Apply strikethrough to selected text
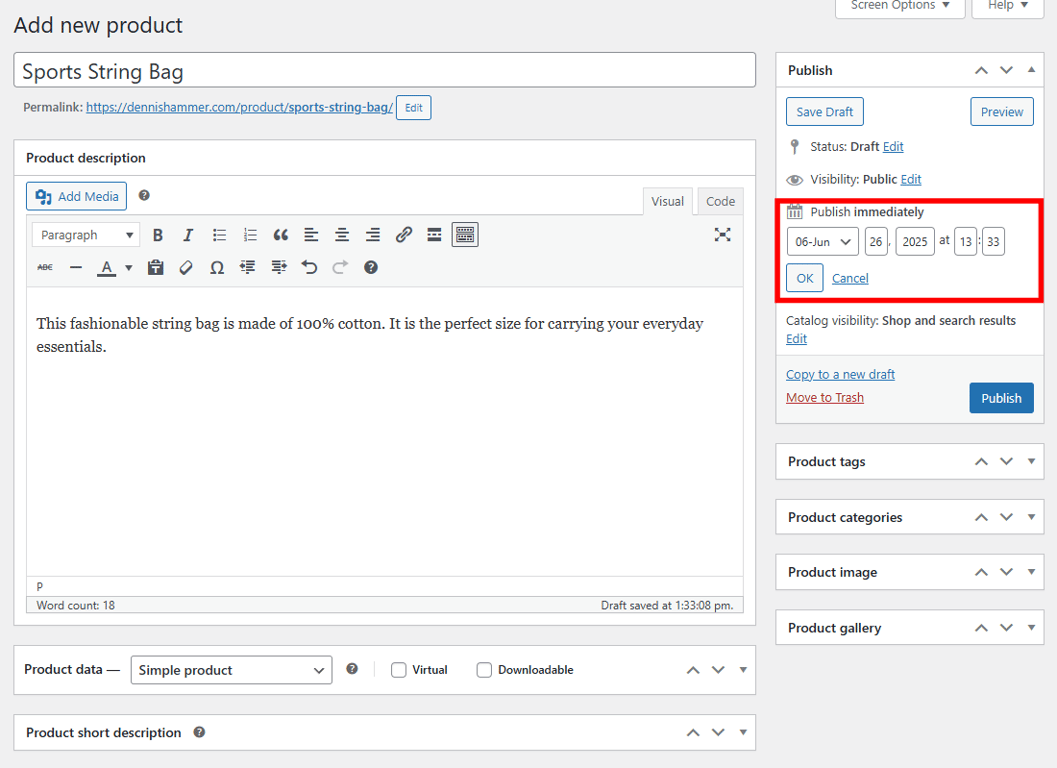The image size is (1057, 768). (43, 267)
